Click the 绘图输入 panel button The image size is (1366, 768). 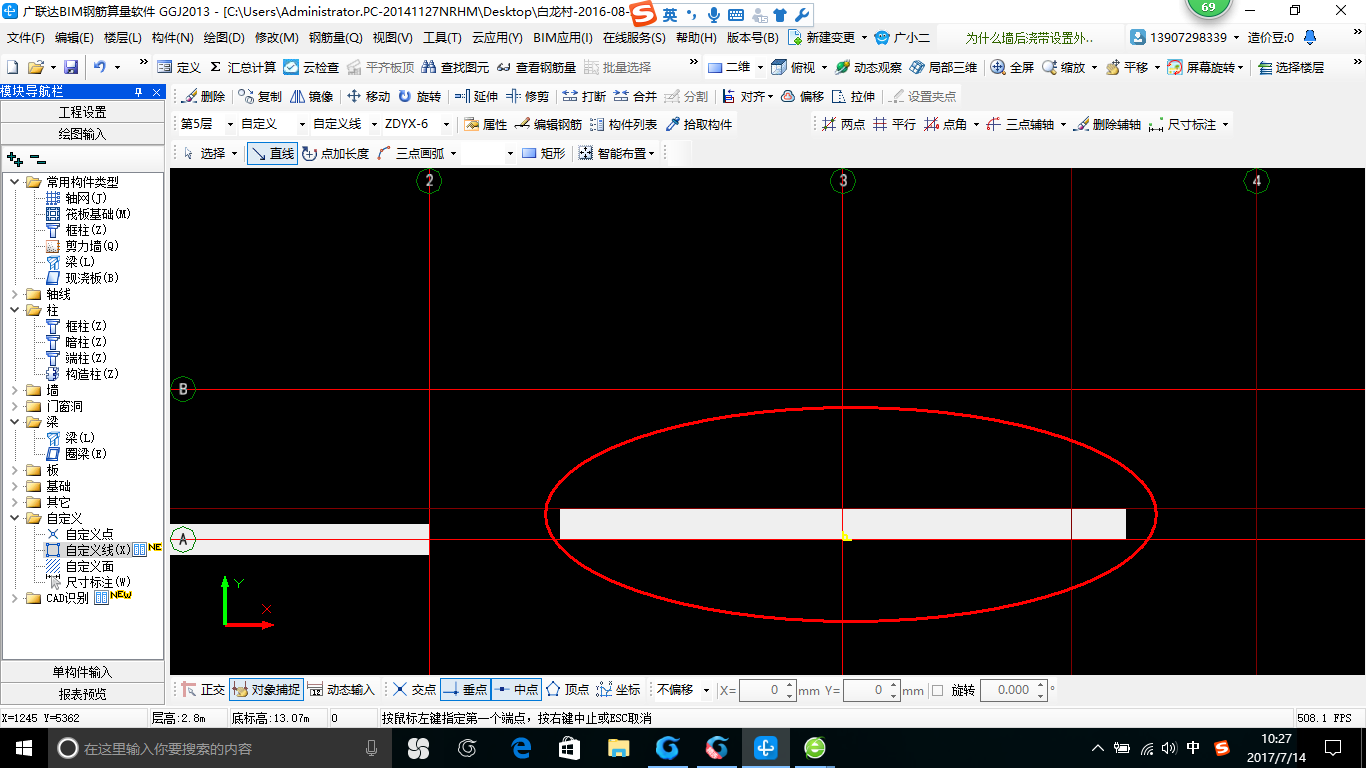point(83,134)
